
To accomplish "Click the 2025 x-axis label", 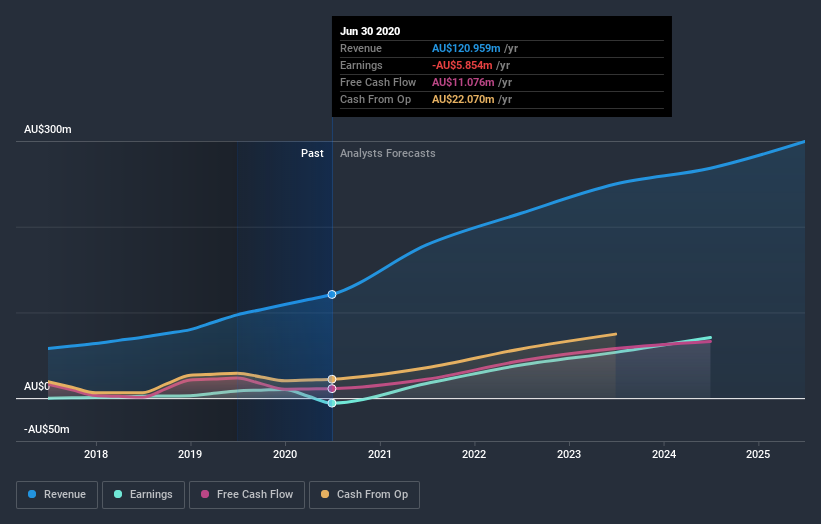I will (x=758, y=454).
